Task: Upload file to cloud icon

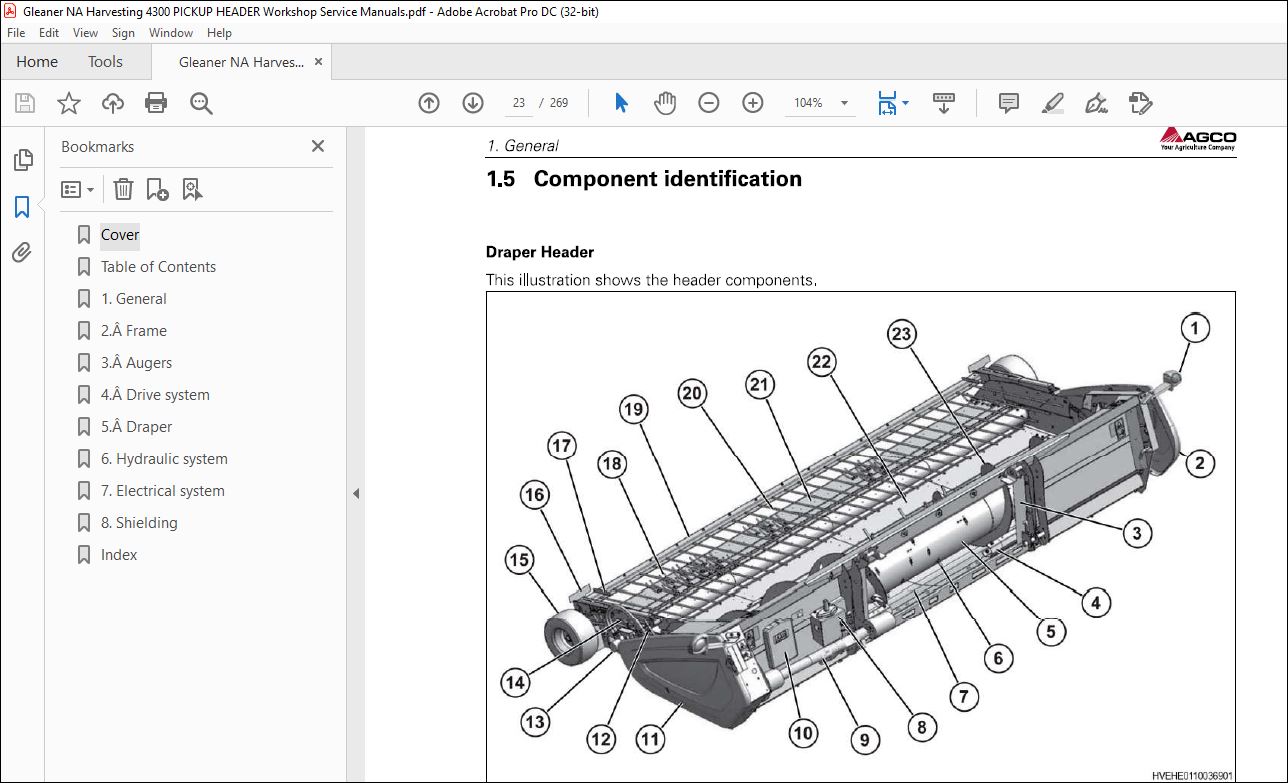Action: 113,103
